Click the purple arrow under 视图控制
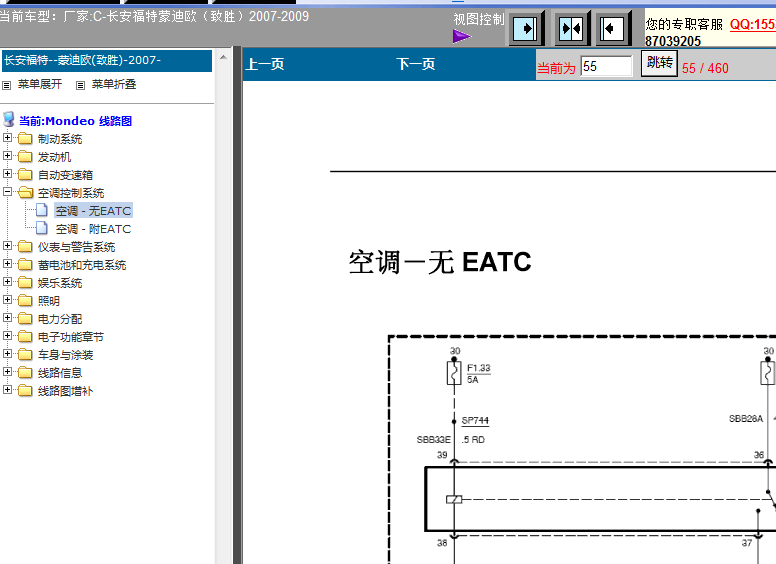The width and height of the screenshot is (776, 564). click(461, 37)
